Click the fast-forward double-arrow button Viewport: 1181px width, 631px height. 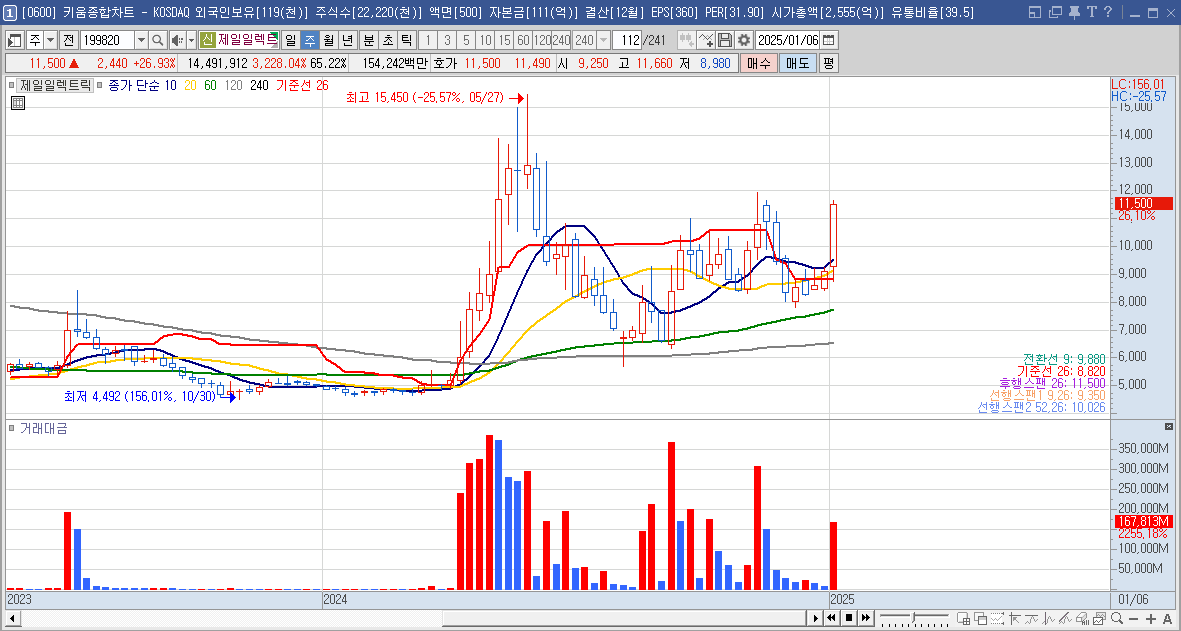(x=866, y=618)
